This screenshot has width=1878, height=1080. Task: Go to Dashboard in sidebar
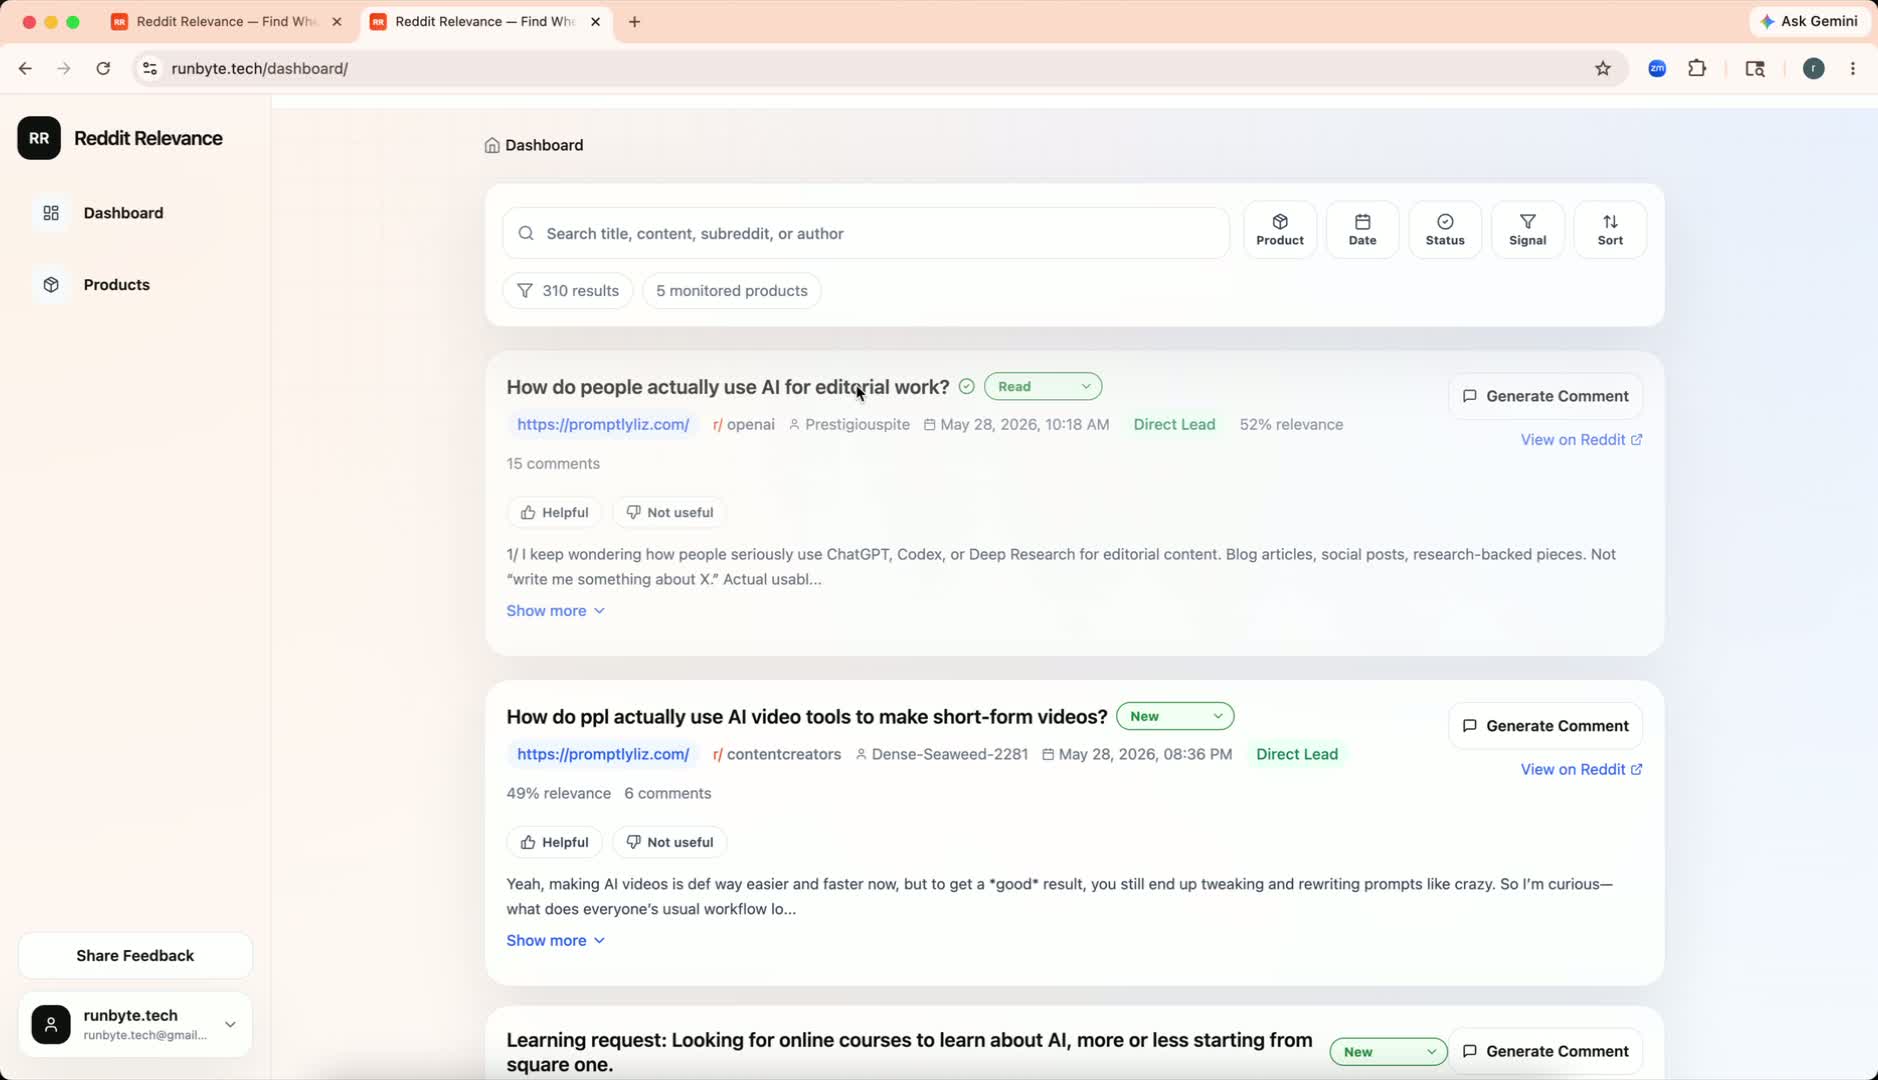pyautogui.click(x=123, y=213)
